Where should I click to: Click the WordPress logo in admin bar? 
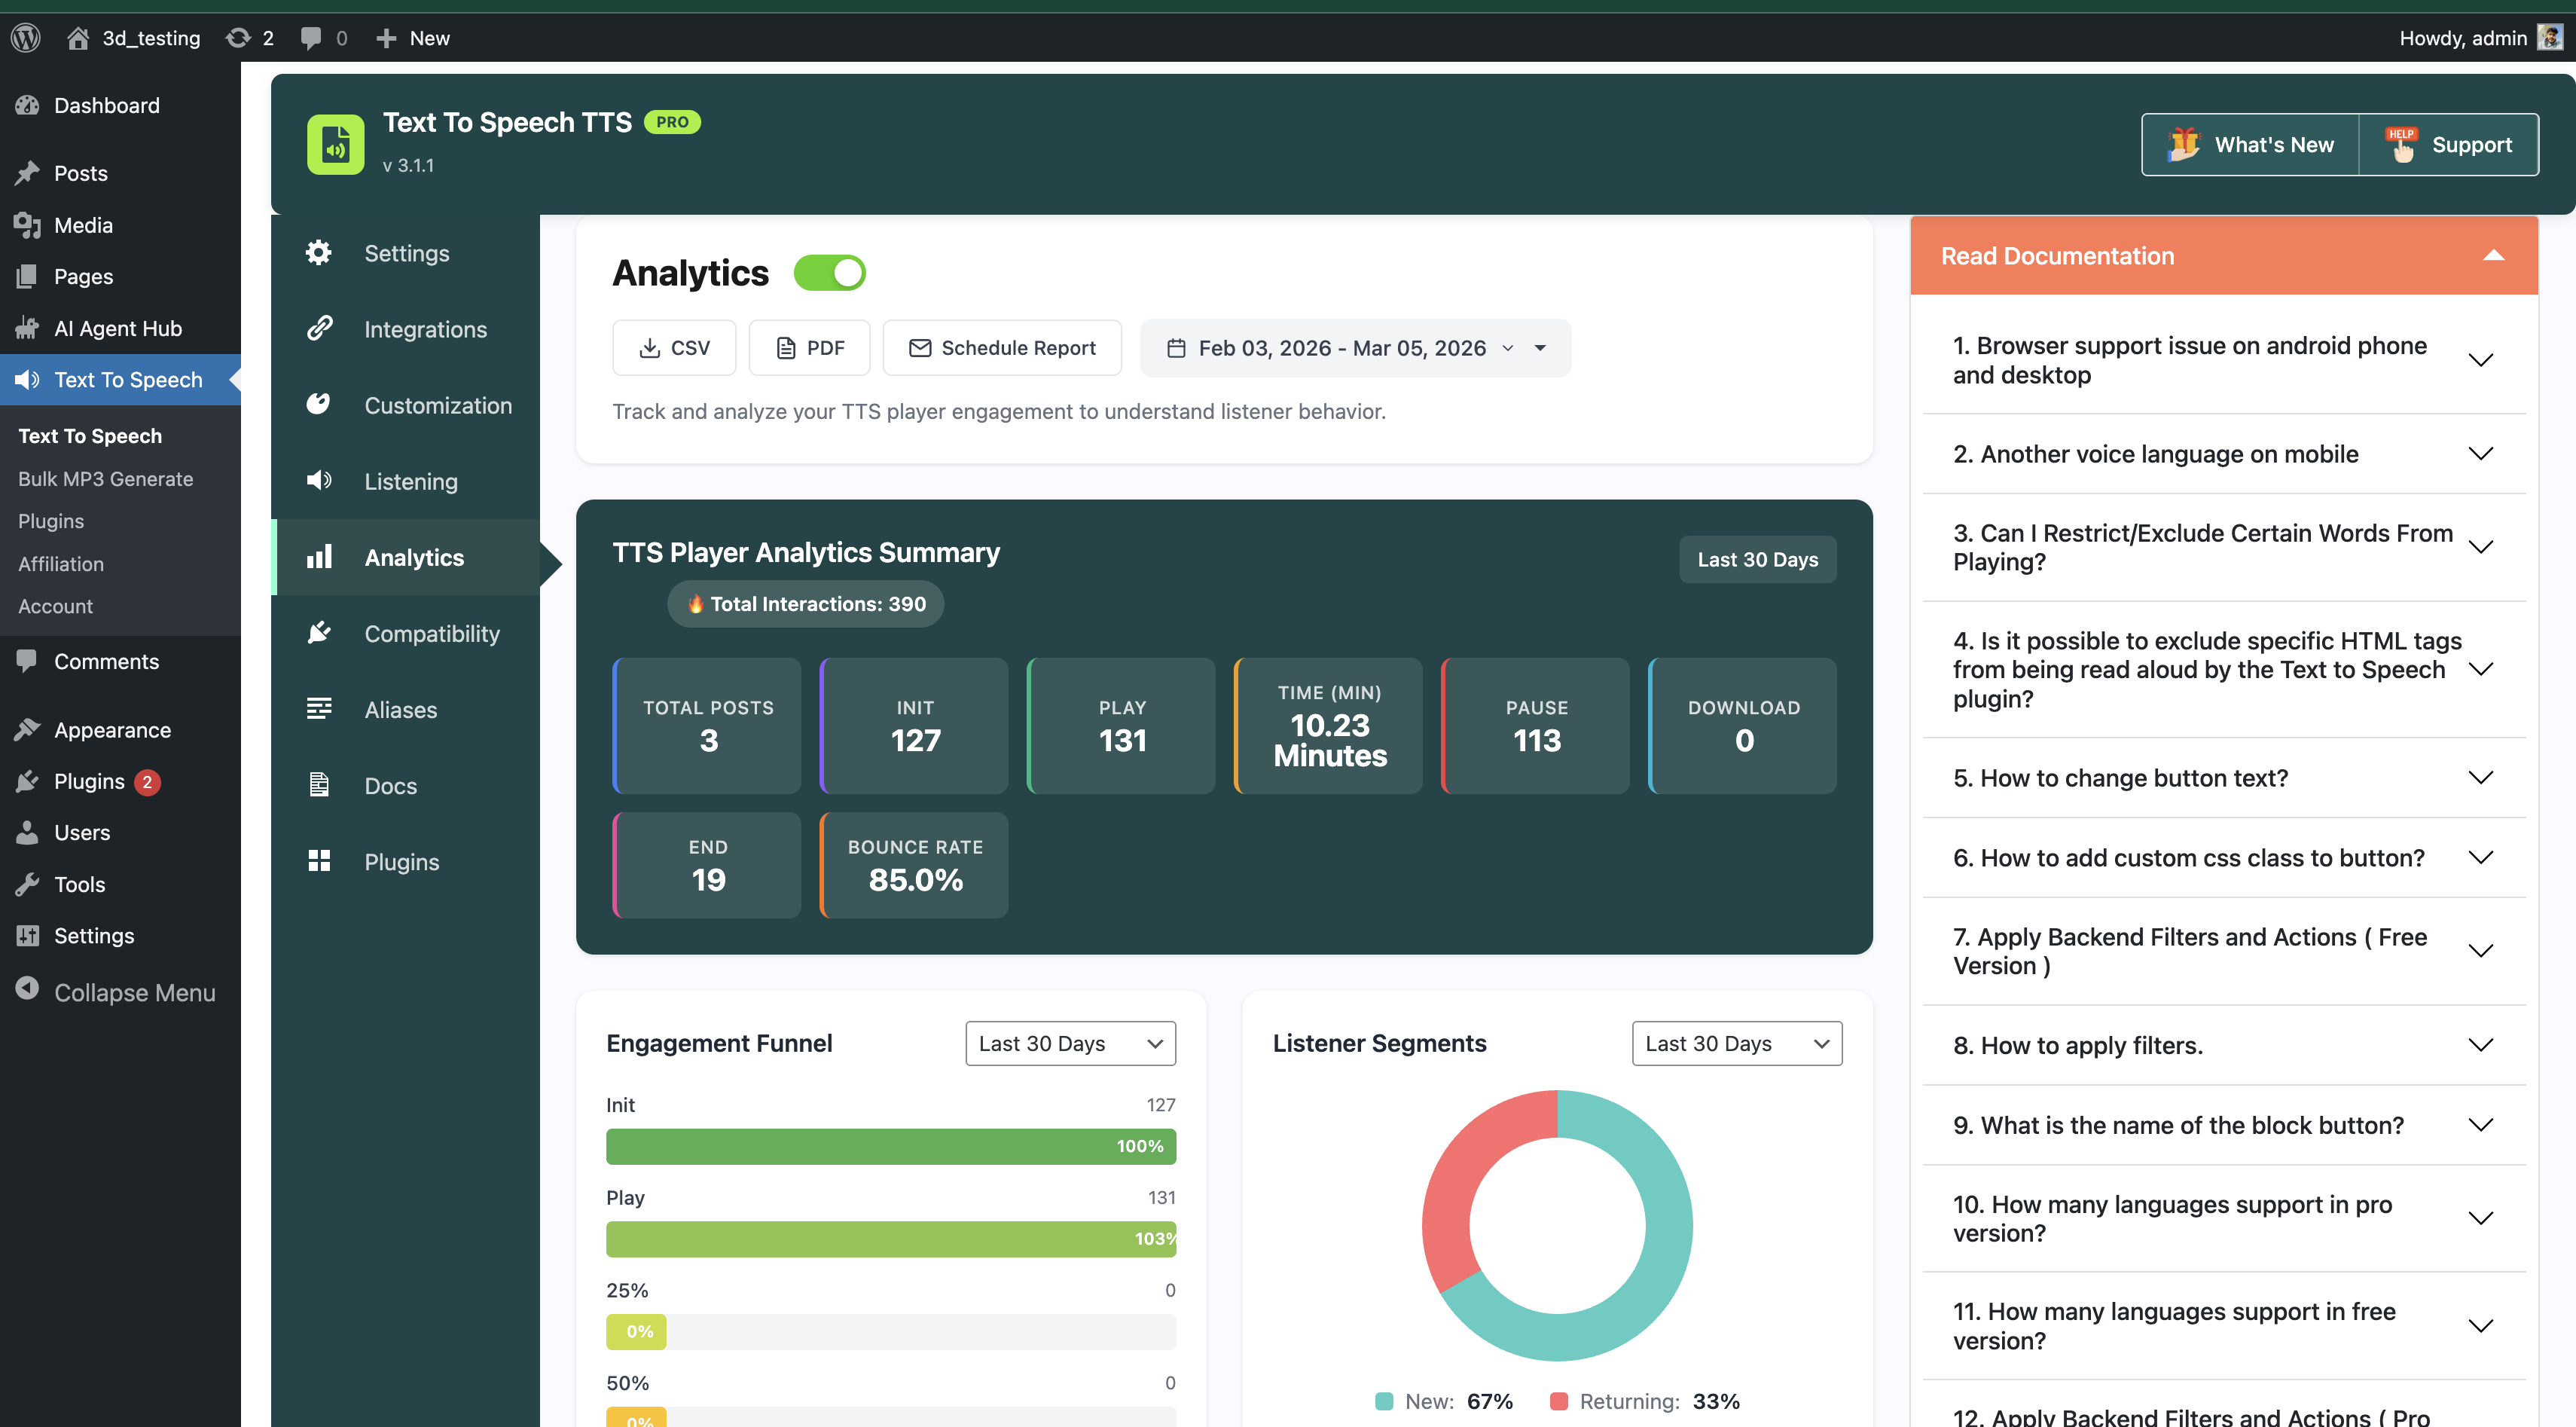26,37
